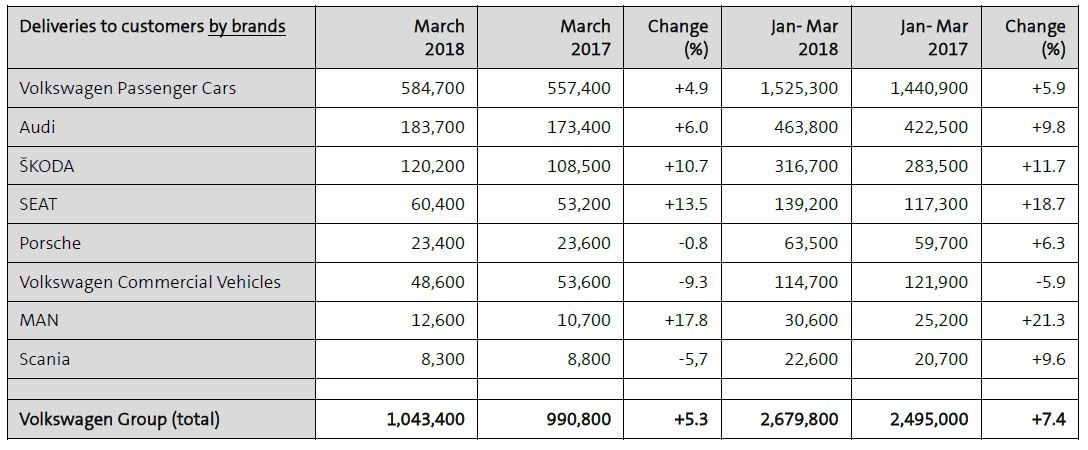Click the SEAT change value +13.5

[x=687, y=204]
